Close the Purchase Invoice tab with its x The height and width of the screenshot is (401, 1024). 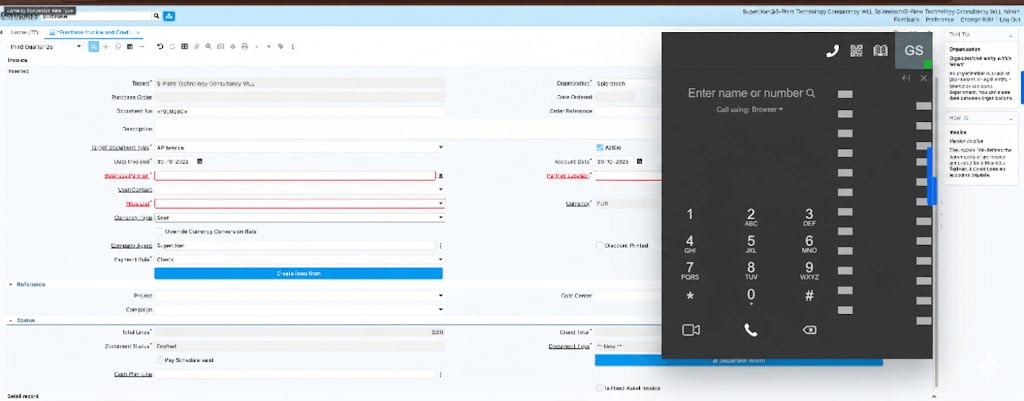coord(138,32)
